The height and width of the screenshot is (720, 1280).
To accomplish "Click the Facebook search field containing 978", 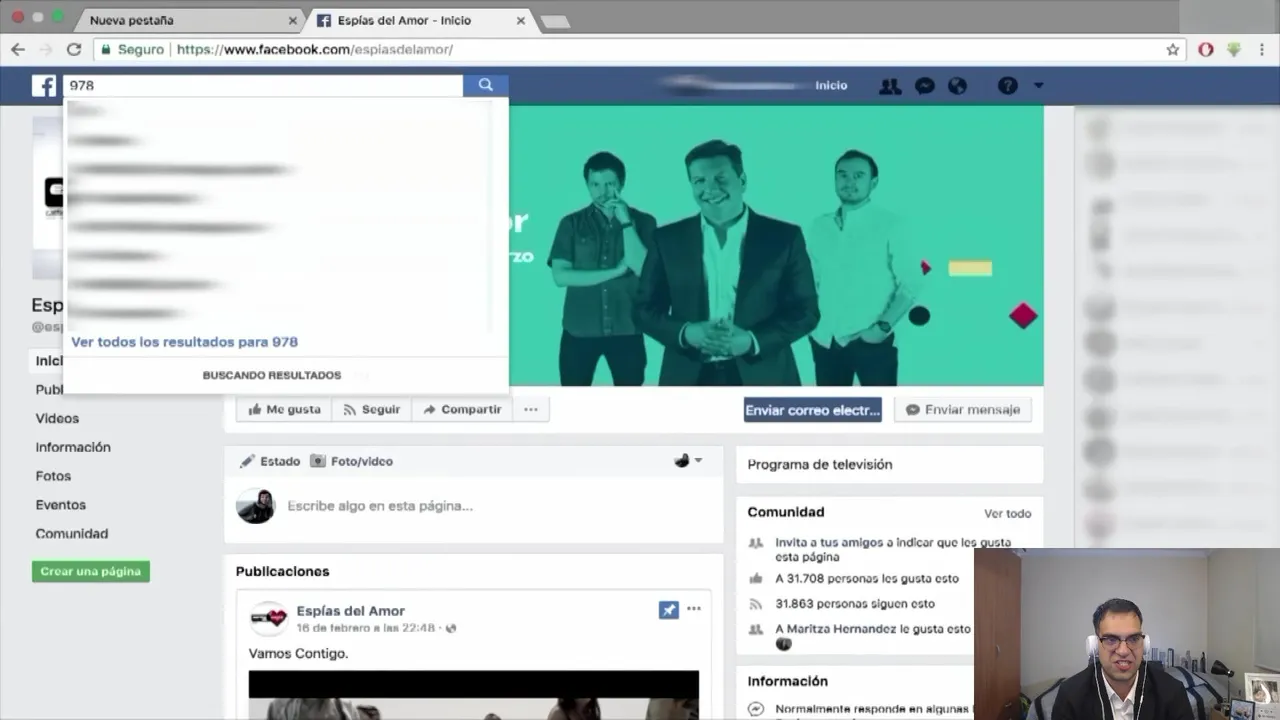I will [x=263, y=85].
